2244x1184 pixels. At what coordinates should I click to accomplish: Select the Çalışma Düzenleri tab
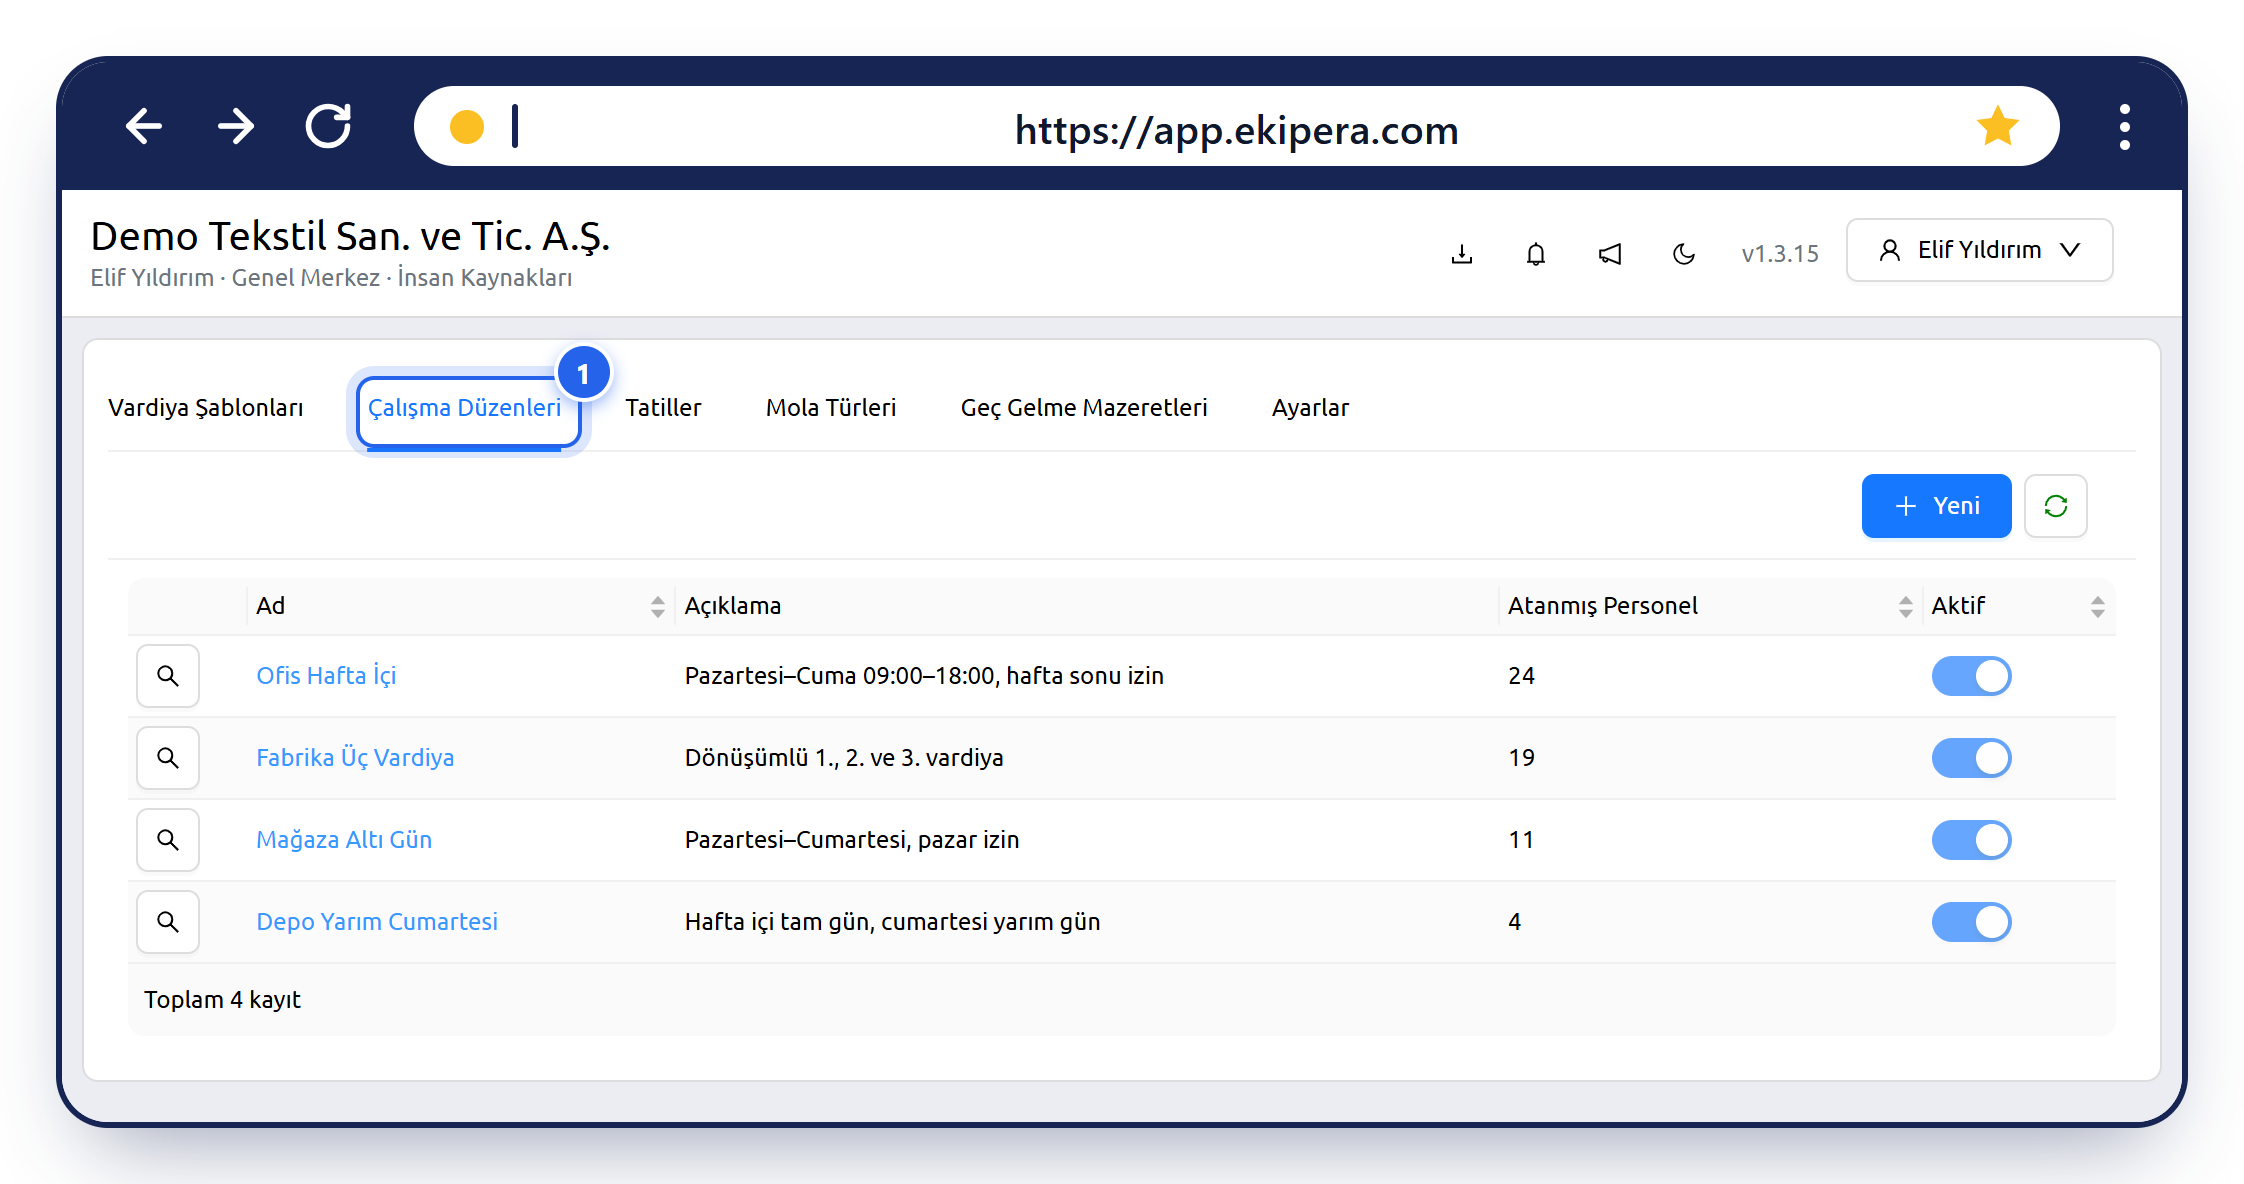pos(465,408)
